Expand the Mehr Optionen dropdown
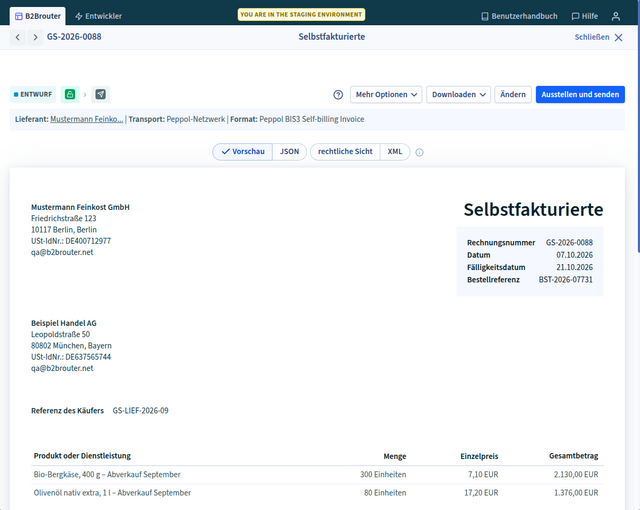Viewport: 640px width, 510px height. click(386, 94)
